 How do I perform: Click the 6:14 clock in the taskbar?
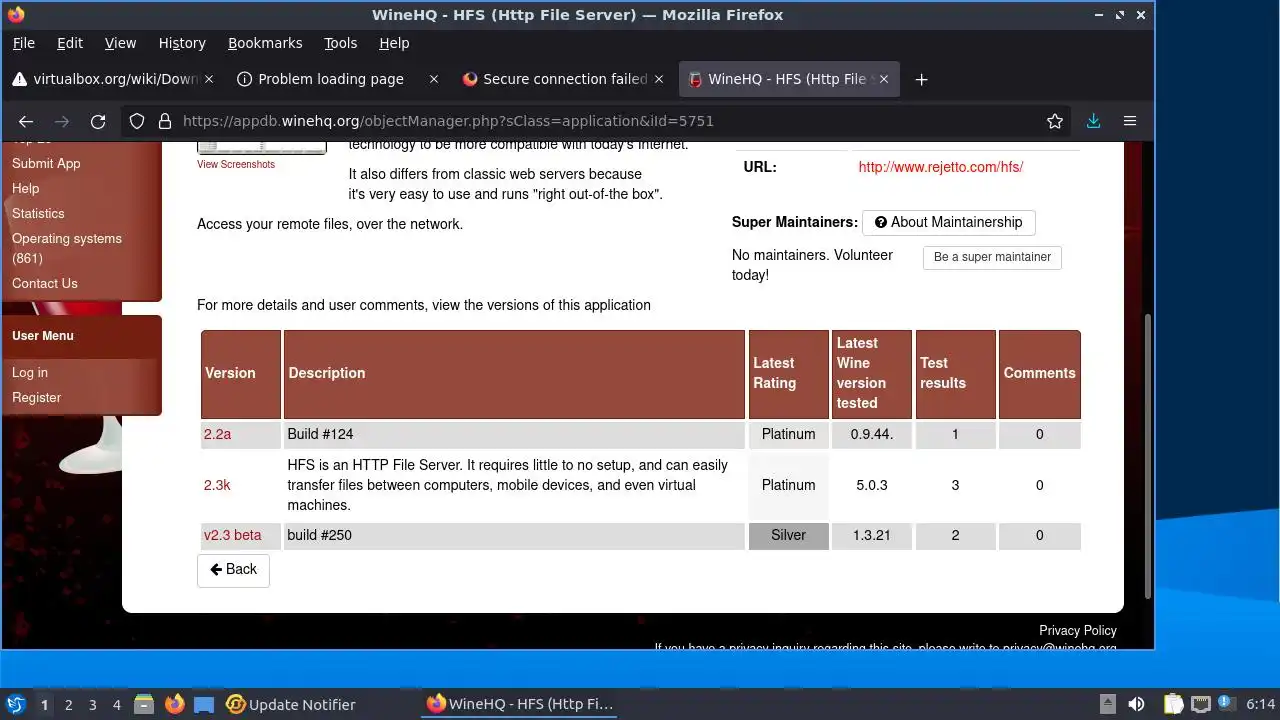pyautogui.click(x=1260, y=704)
